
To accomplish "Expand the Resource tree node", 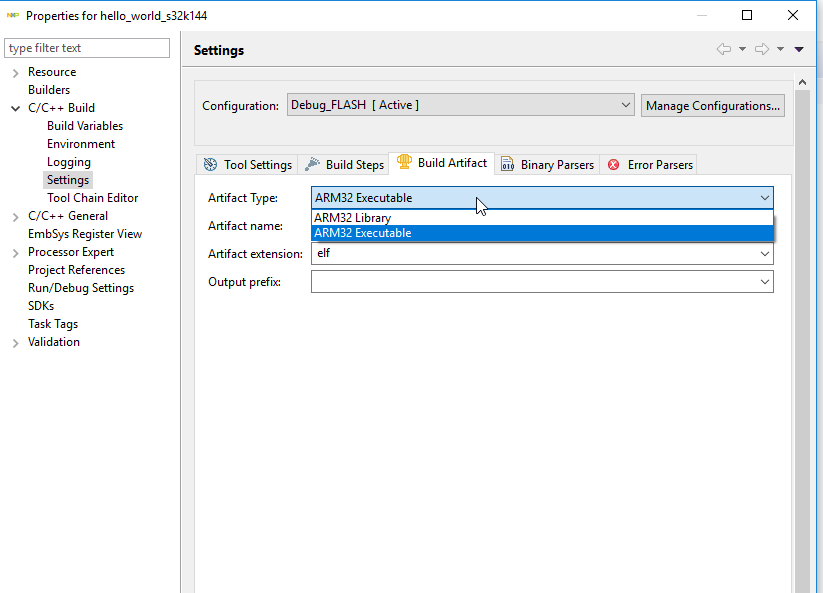I will coord(15,72).
